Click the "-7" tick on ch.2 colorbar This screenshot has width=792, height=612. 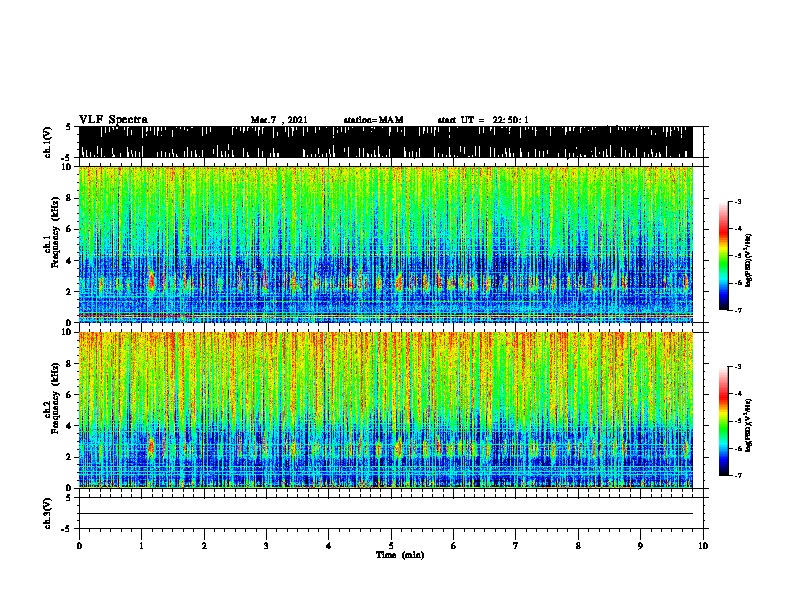click(737, 475)
